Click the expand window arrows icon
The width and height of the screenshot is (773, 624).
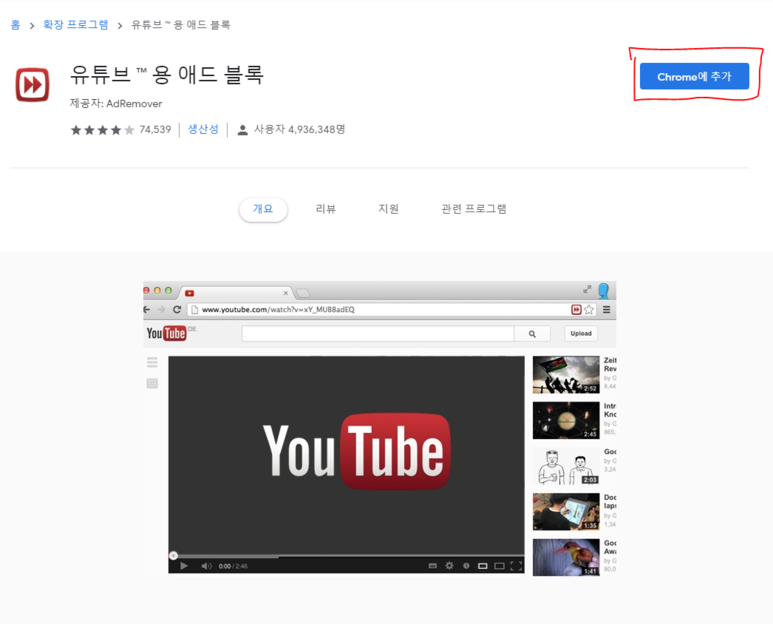pyautogui.click(x=587, y=289)
